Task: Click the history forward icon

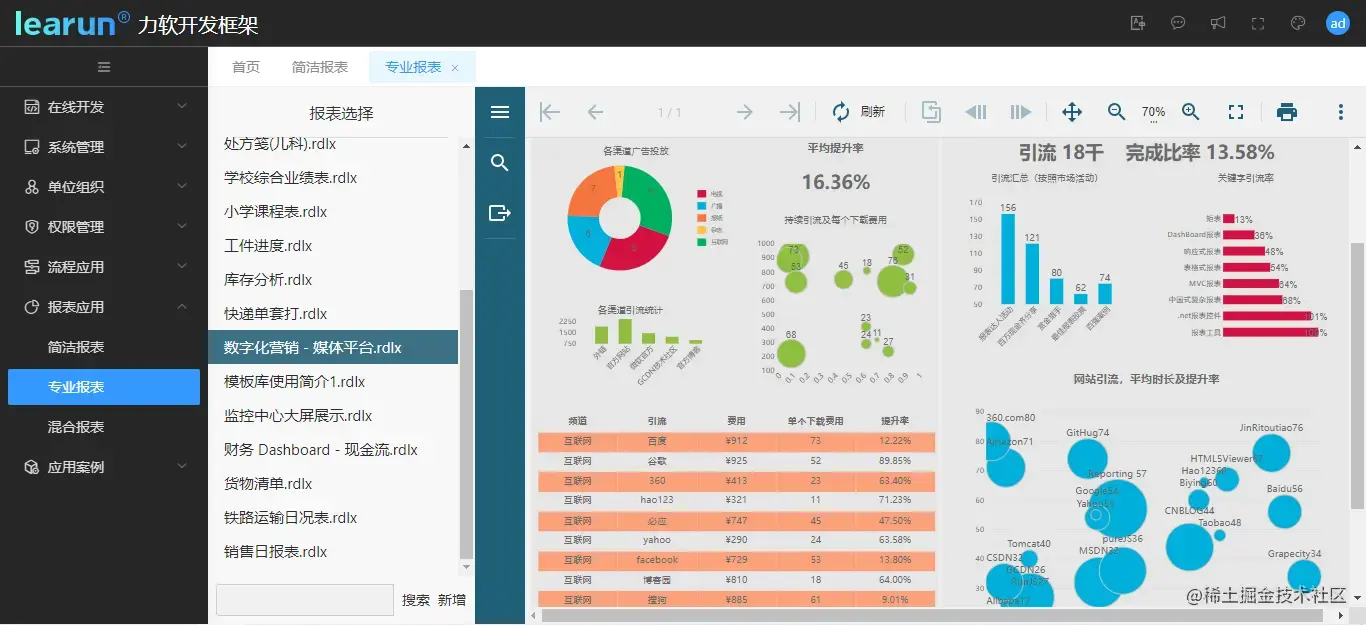Action: point(1020,112)
